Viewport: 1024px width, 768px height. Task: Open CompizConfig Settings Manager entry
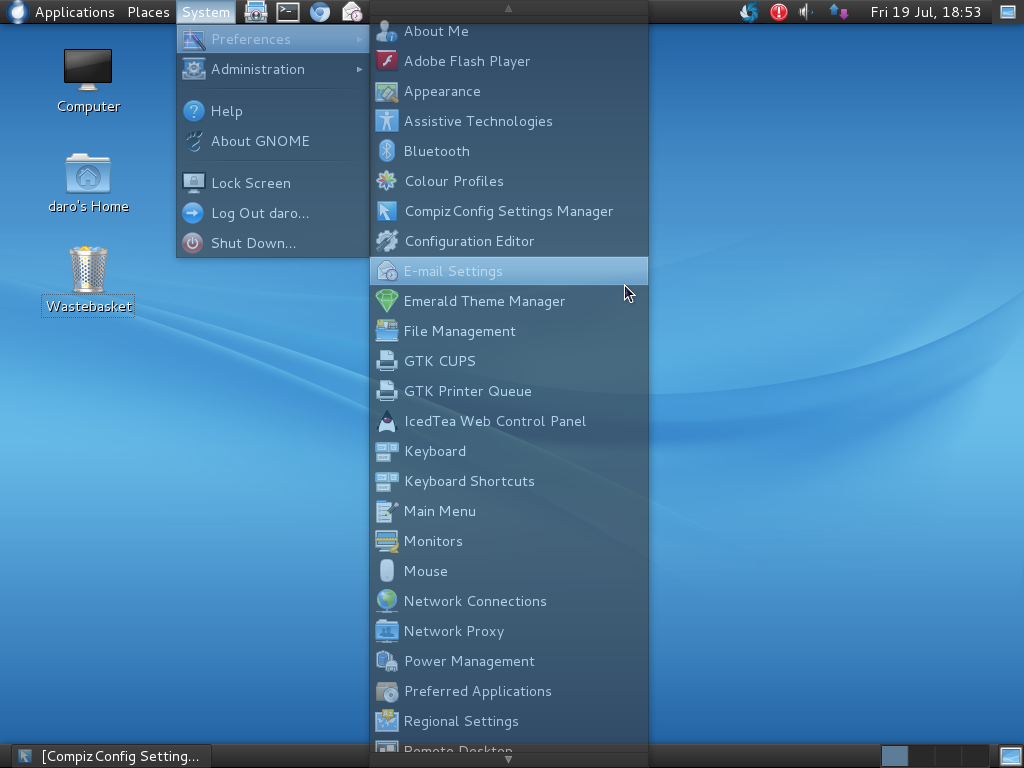[508, 211]
